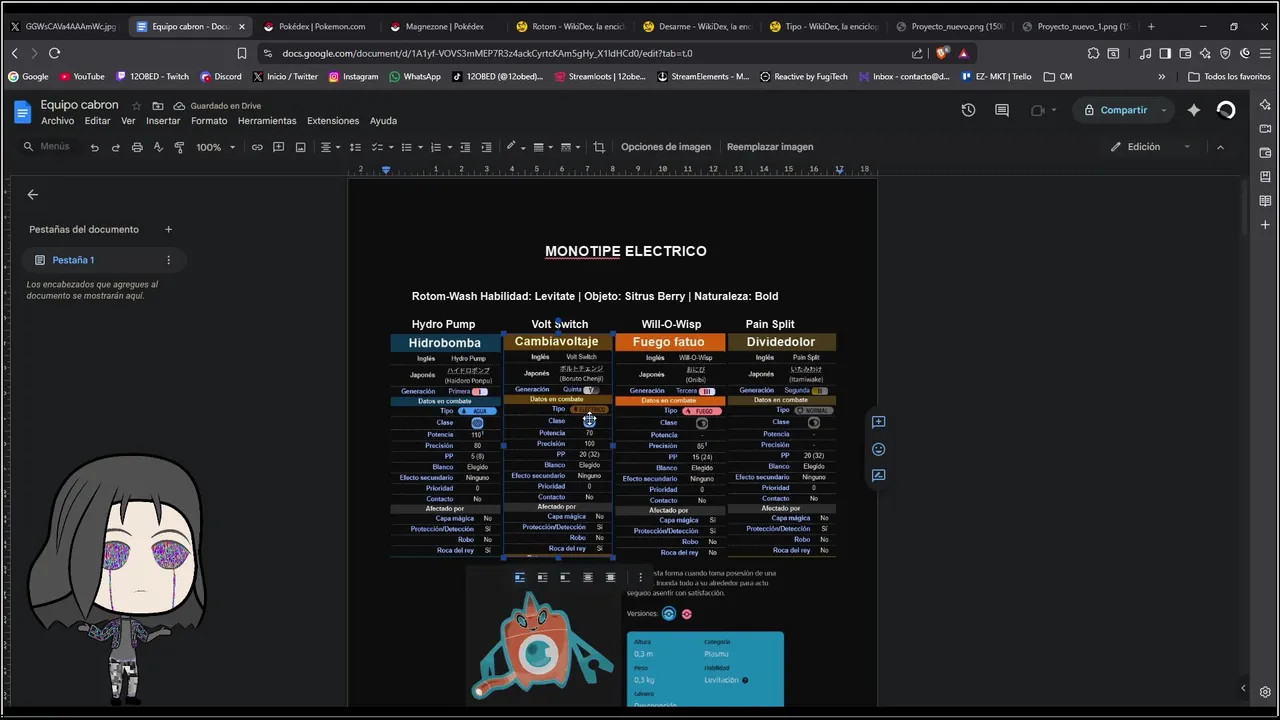The image size is (1280, 720).
Task: Switch to Rotom WikiDex browser tab
Action: [x=569, y=26]
